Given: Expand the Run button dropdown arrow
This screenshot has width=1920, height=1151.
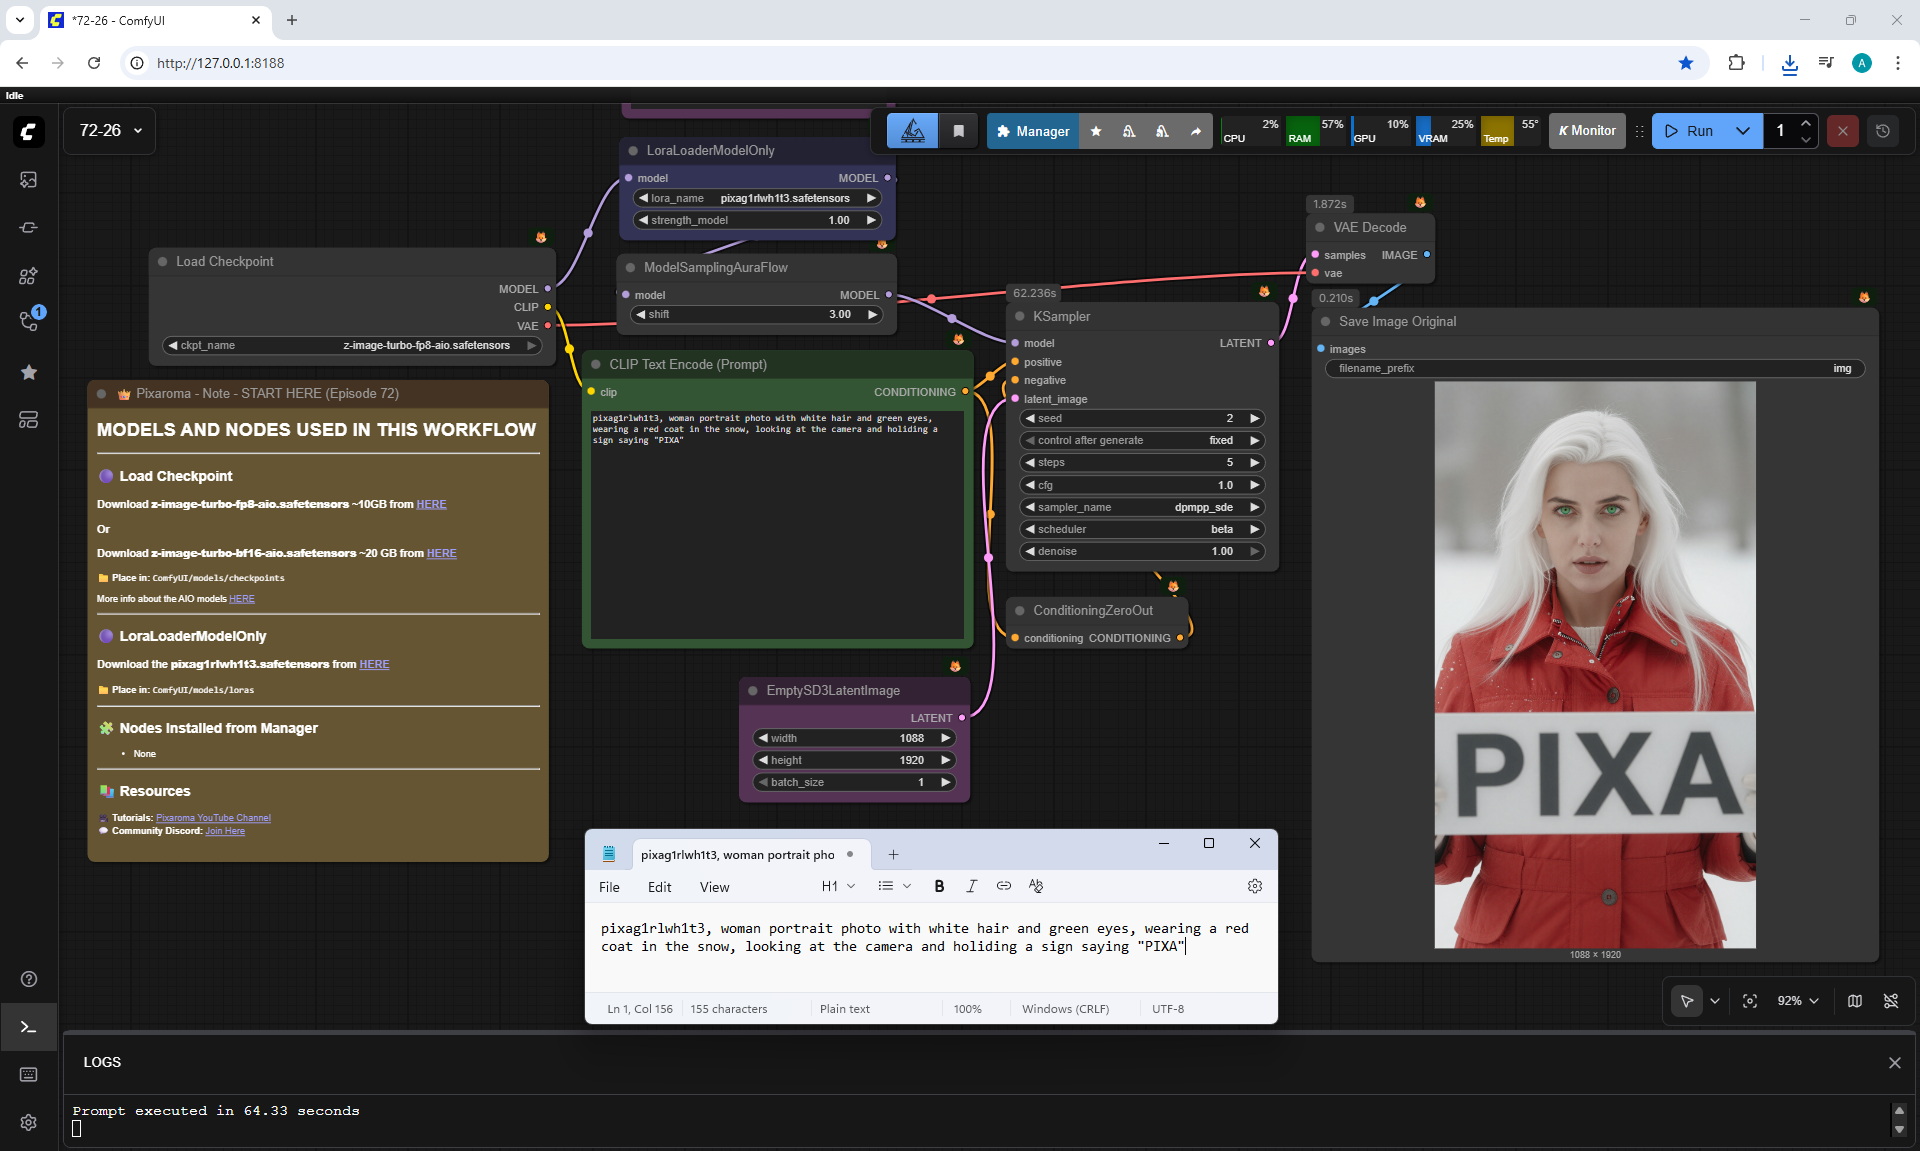Looking at the screenshot, I should pos(1743,131).
